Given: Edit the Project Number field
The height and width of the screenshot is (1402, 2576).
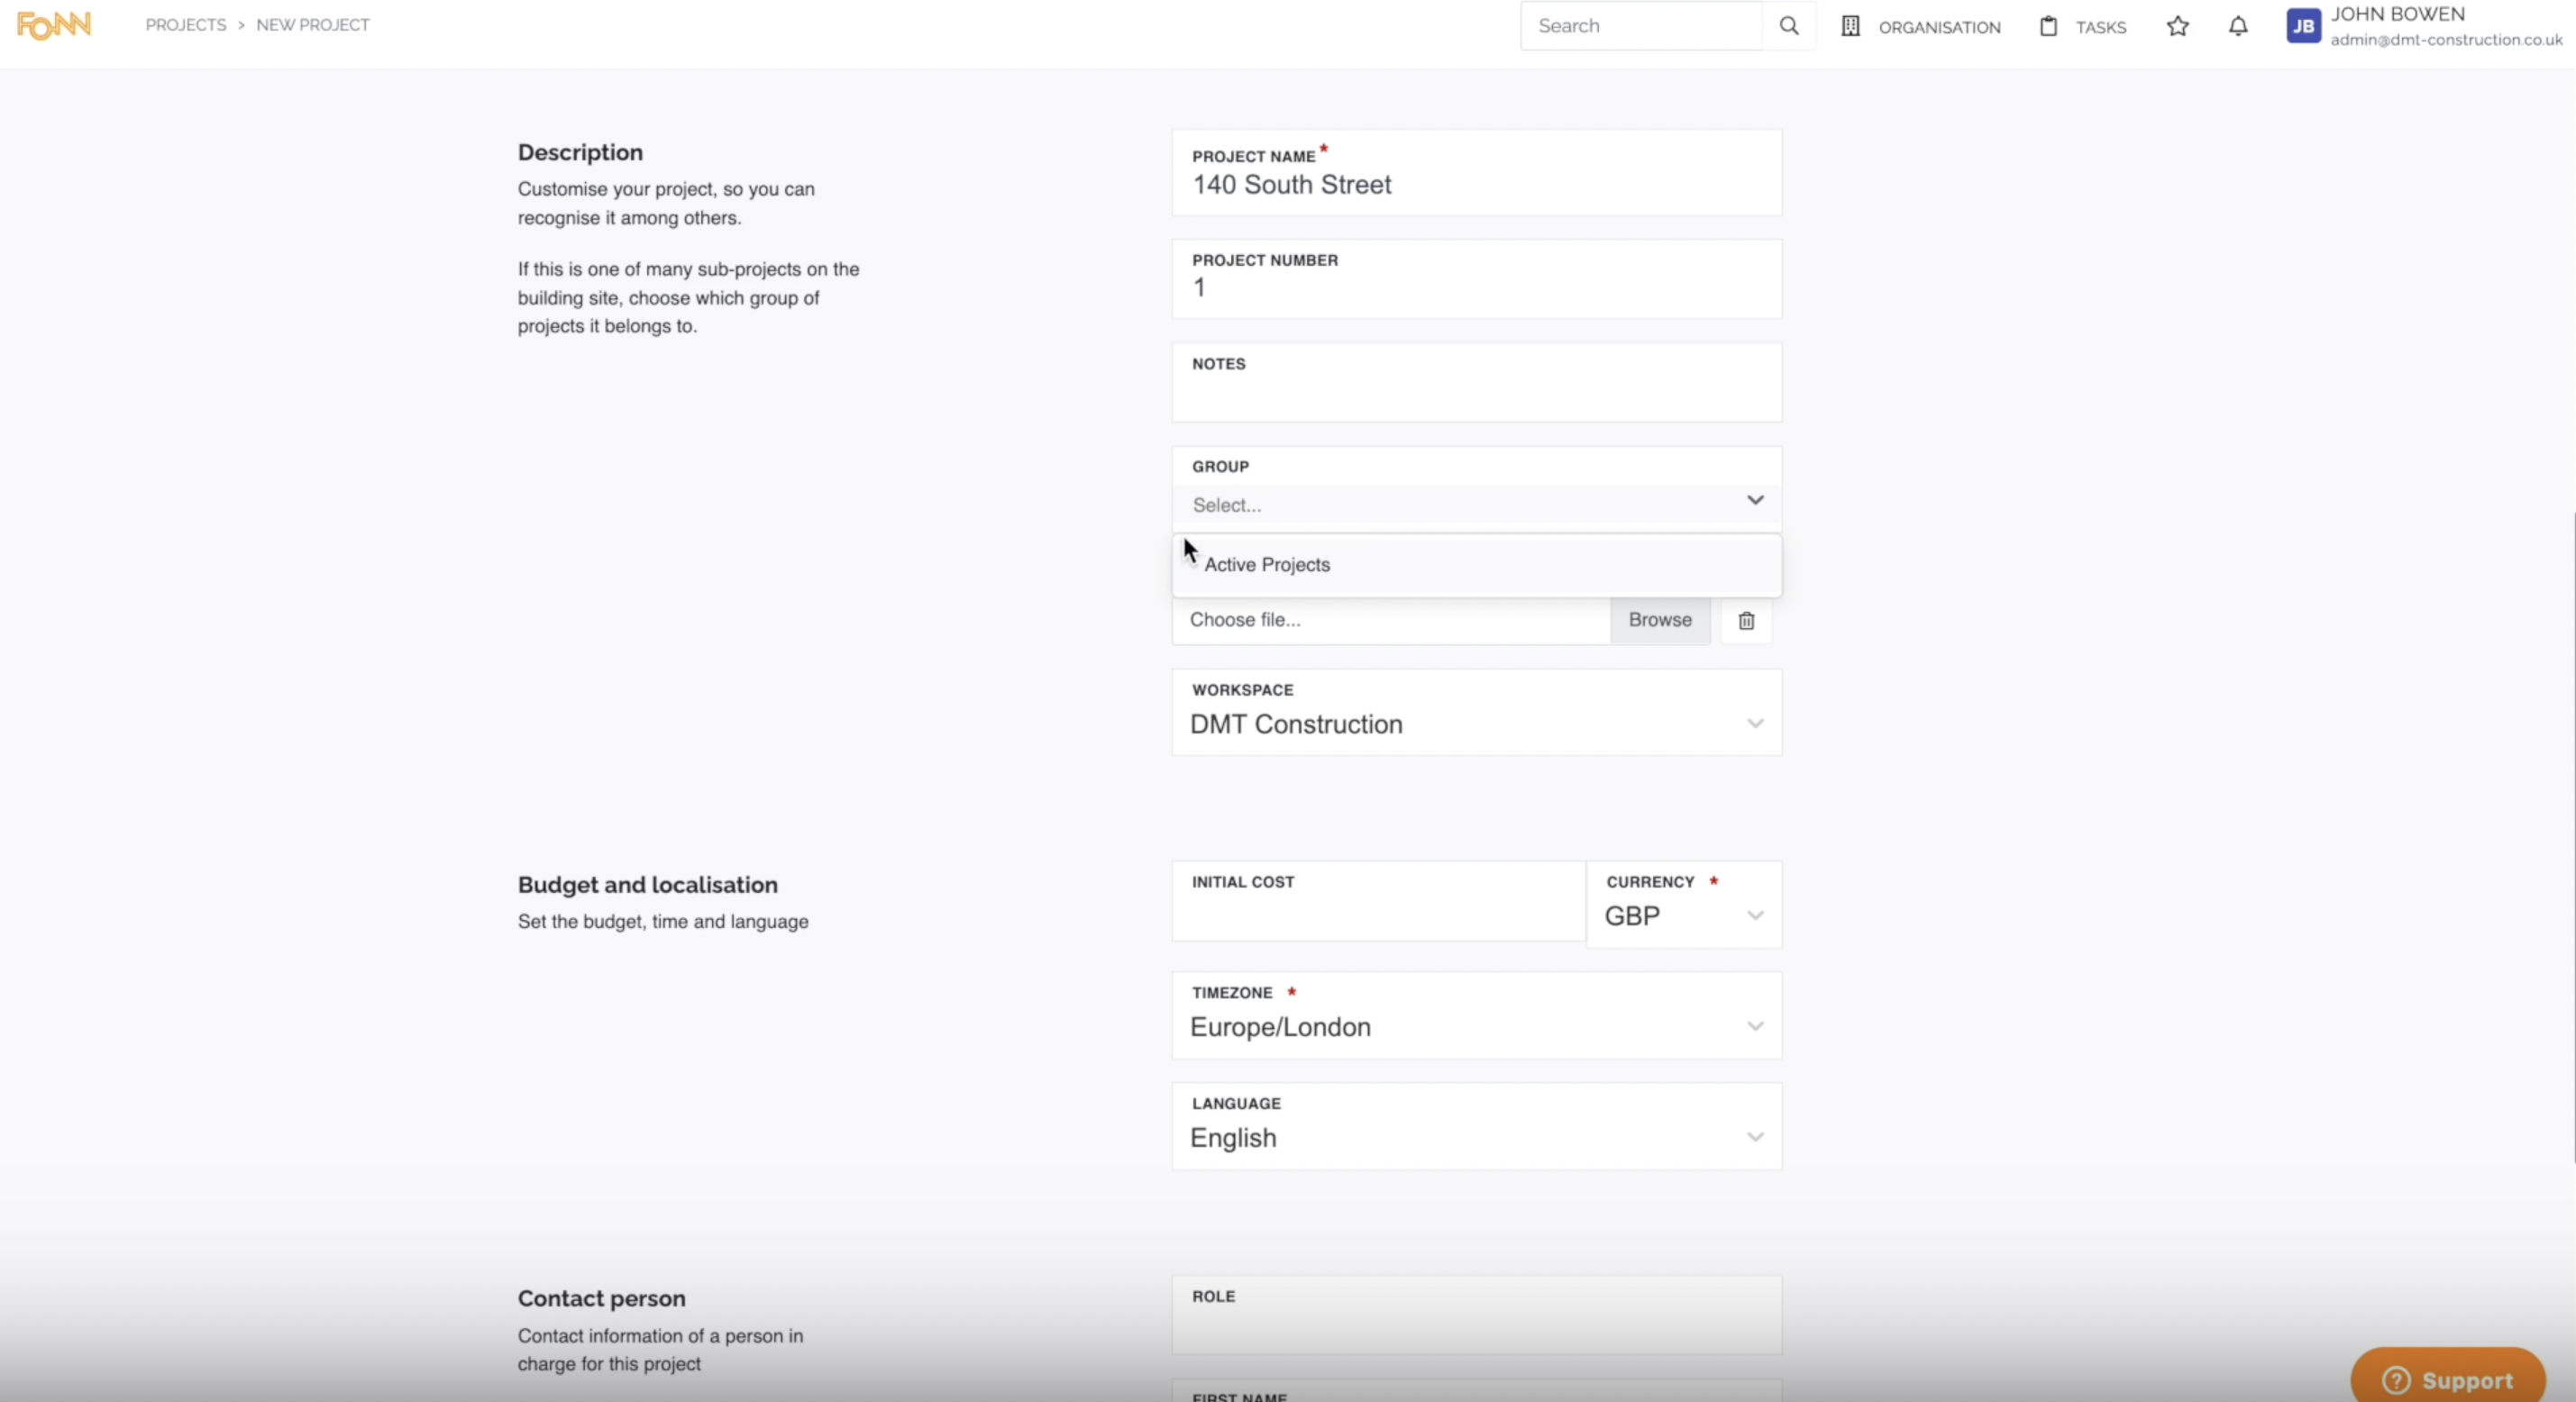Looking at the screenshot, I should click(x=1476, y=279).
